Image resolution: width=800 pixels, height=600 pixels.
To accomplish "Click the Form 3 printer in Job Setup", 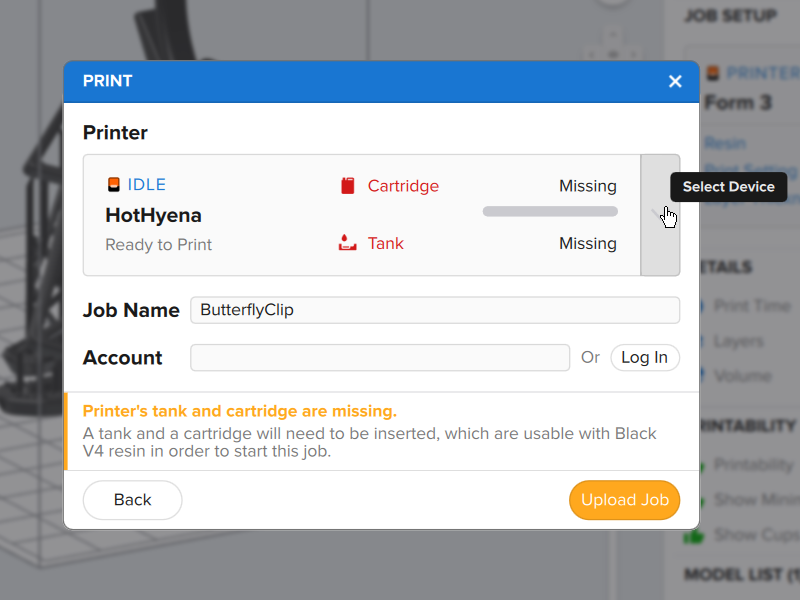I will (x=738, y=103).
